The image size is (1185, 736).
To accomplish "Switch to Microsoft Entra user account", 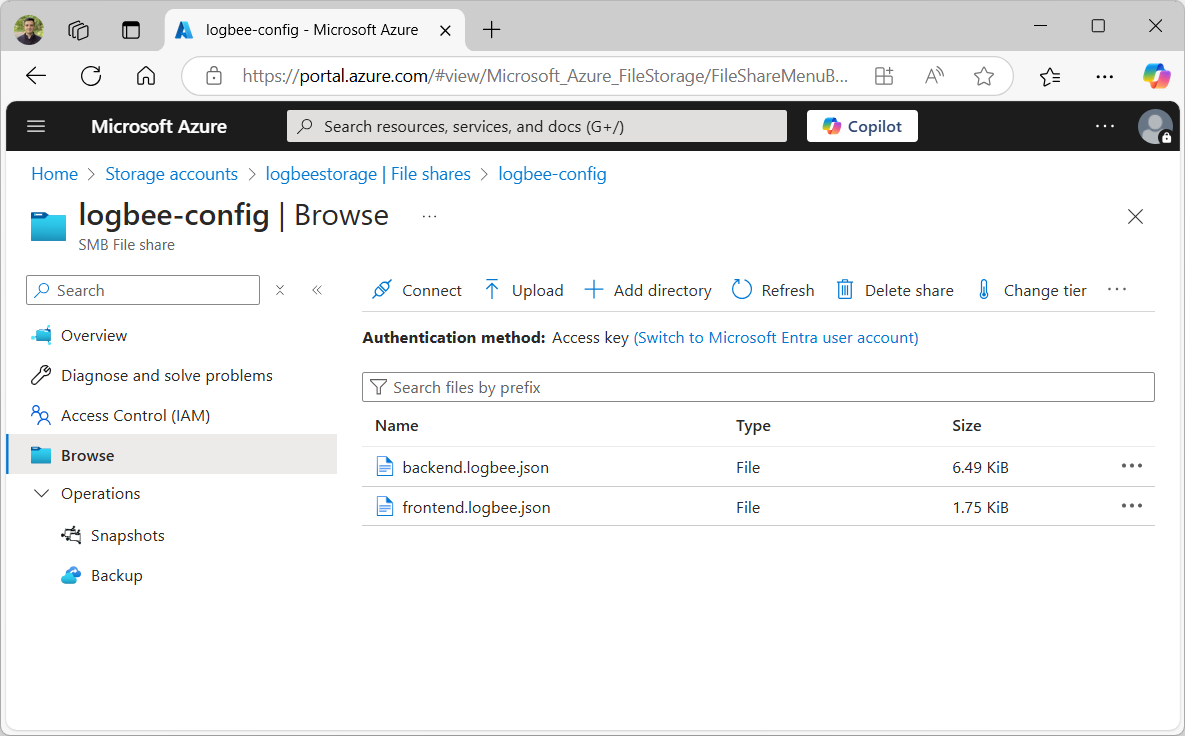I will click(x=776, y=338).
